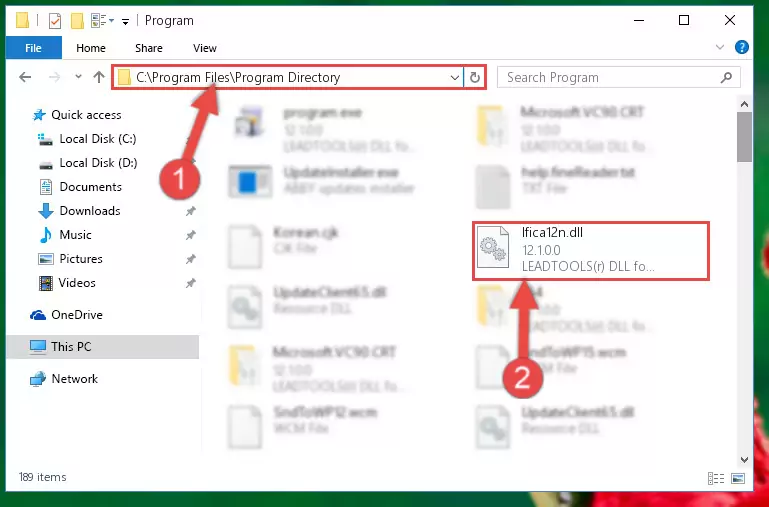Viewport: 769px width, 507px height.
Task: Open the View ribbon tab
Action: 205,48
